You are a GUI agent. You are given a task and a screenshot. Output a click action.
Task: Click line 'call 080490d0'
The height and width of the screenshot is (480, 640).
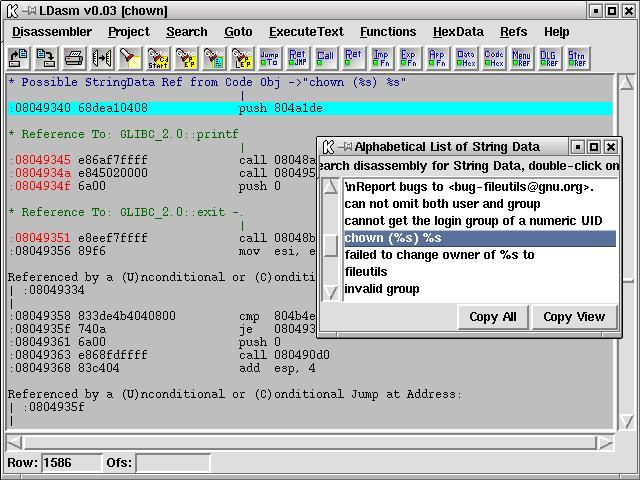click(x=284, y=355)
